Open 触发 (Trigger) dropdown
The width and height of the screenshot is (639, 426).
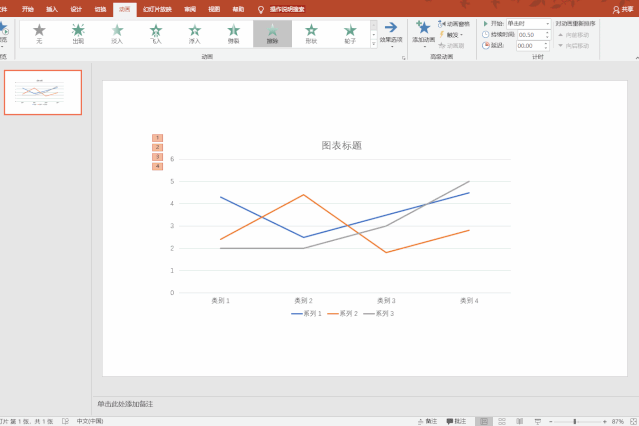451,35
